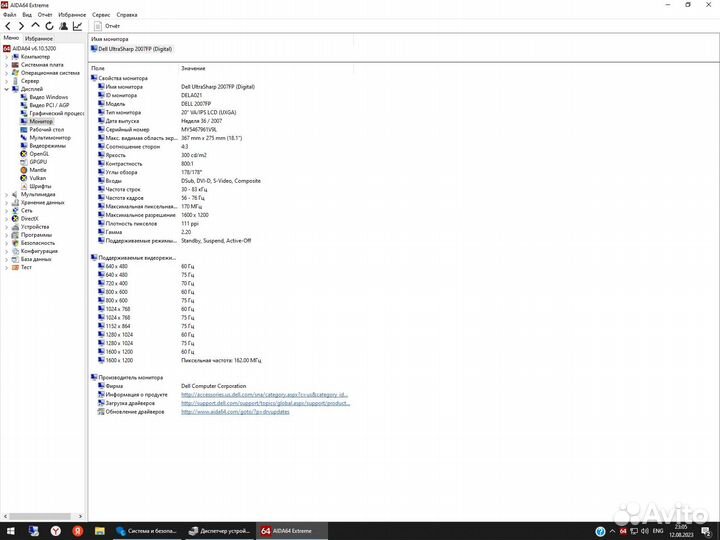
Task: Select Мультимонитор tree item
Action: (45, 138)
